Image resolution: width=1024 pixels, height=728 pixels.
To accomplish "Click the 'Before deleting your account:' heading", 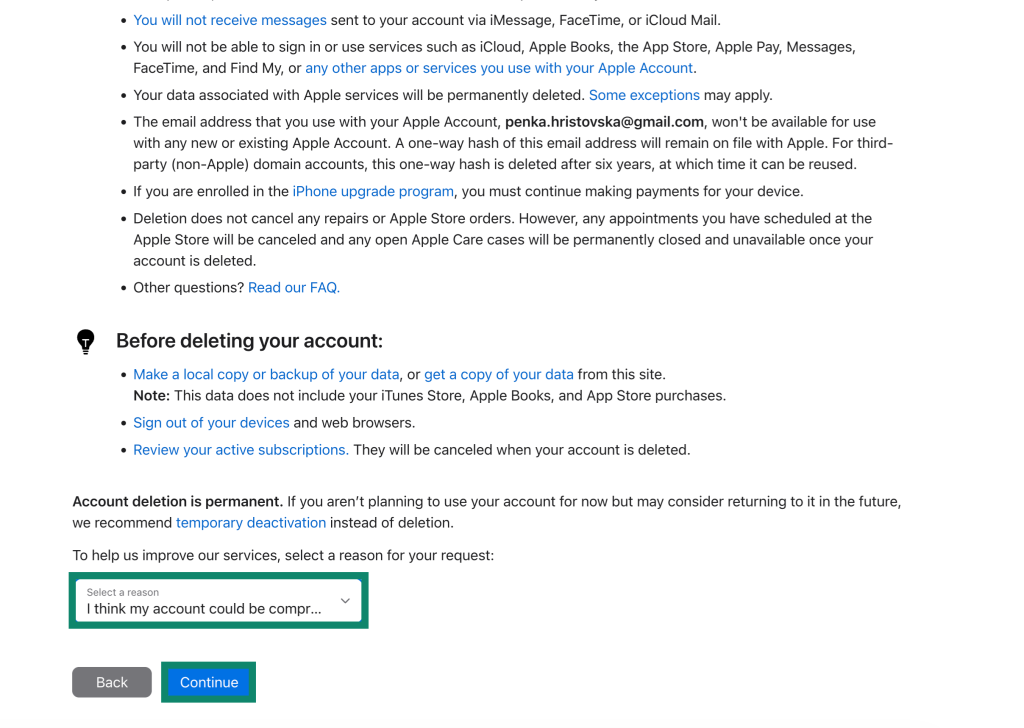I will point(249,341).
